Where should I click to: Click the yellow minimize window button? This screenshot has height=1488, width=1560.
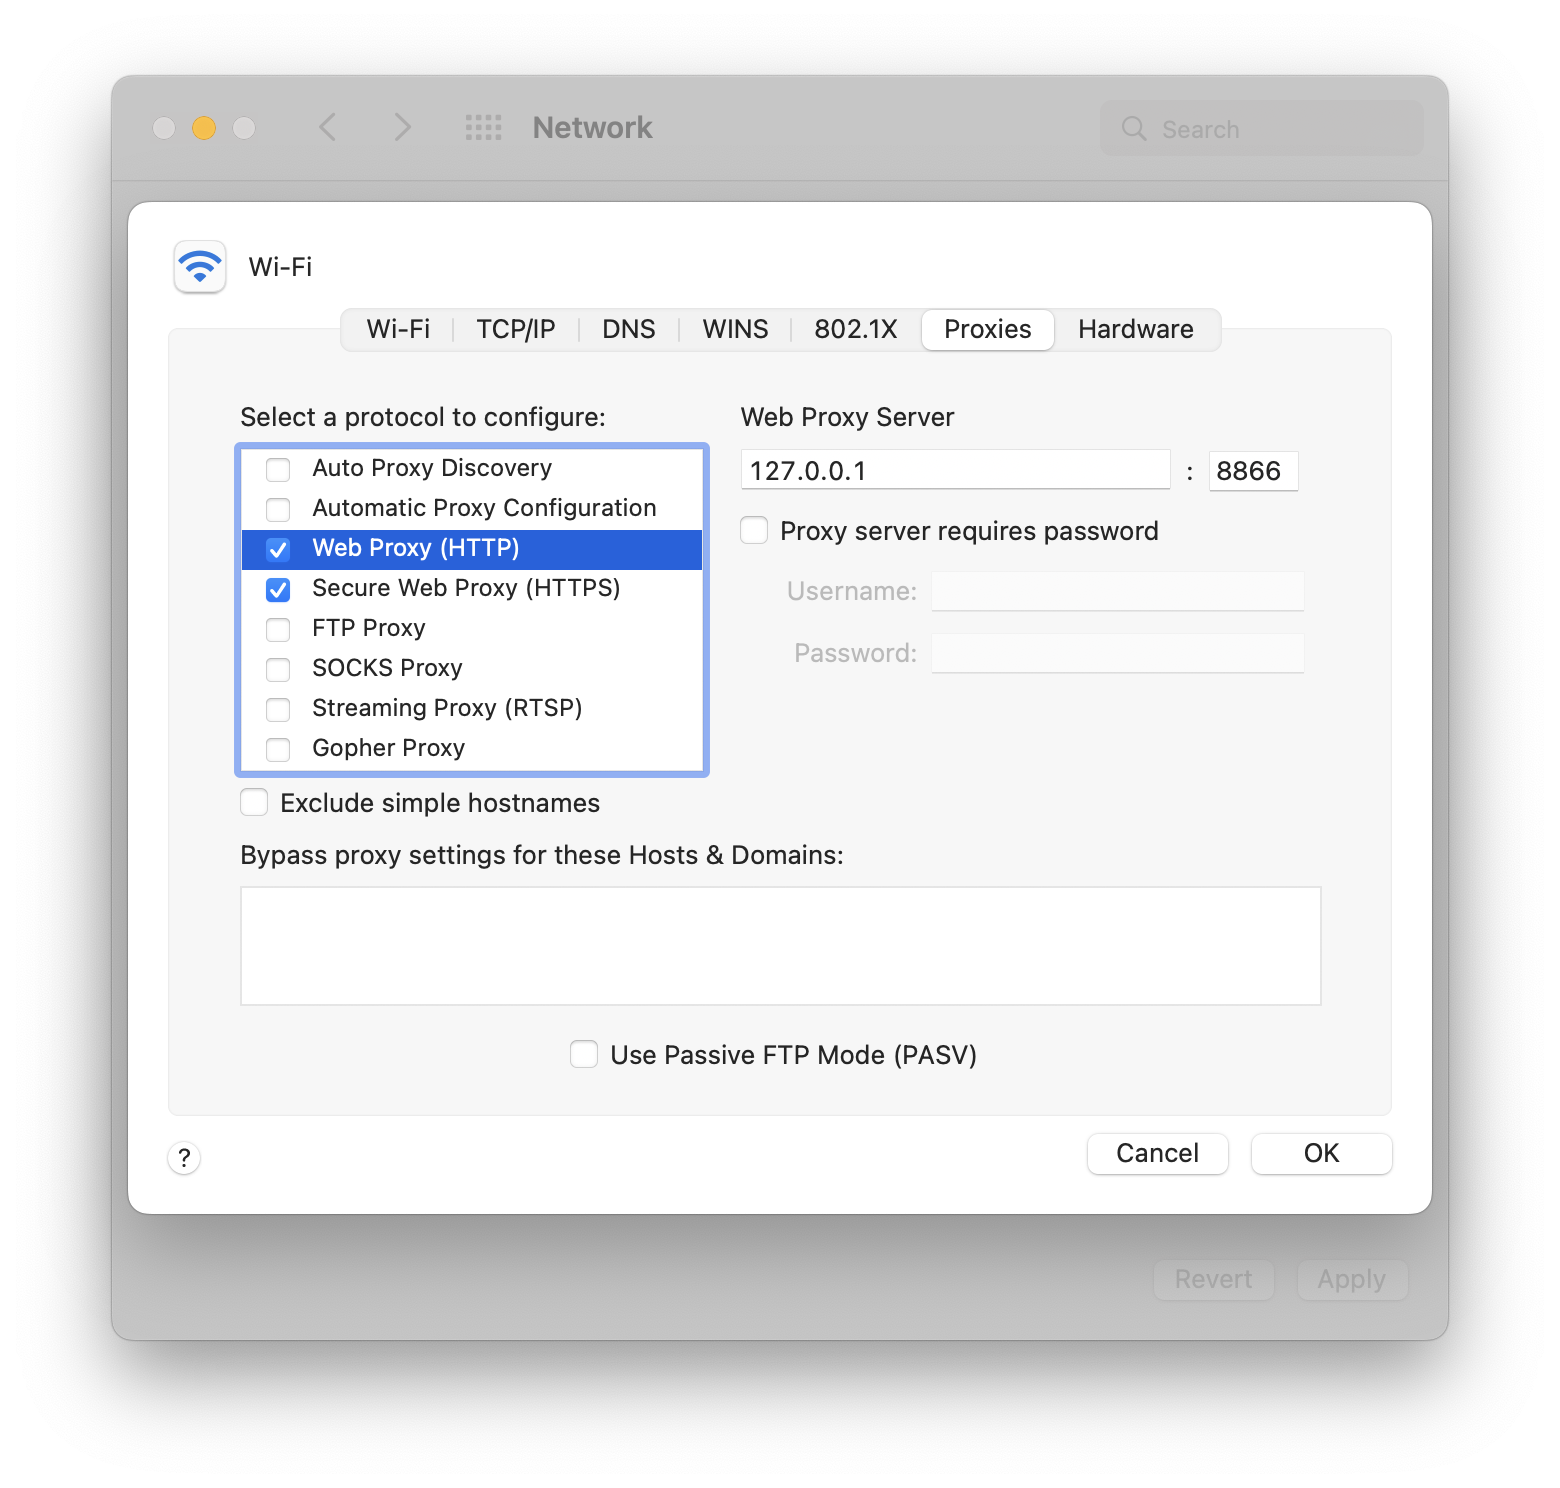click(x=204, y=128)
